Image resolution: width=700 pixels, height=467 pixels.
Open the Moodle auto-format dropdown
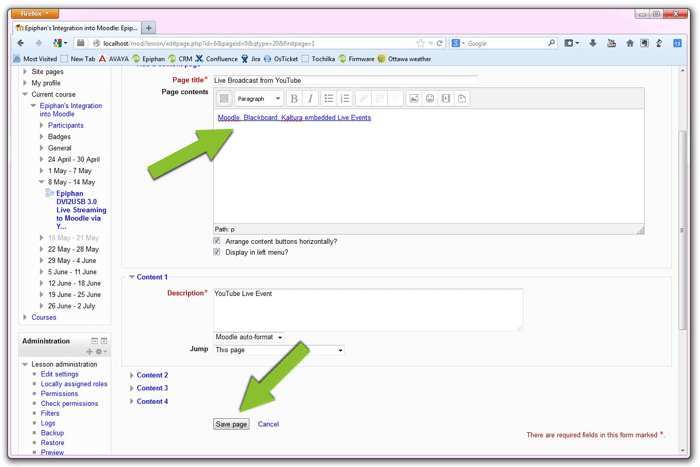(249, 337)
